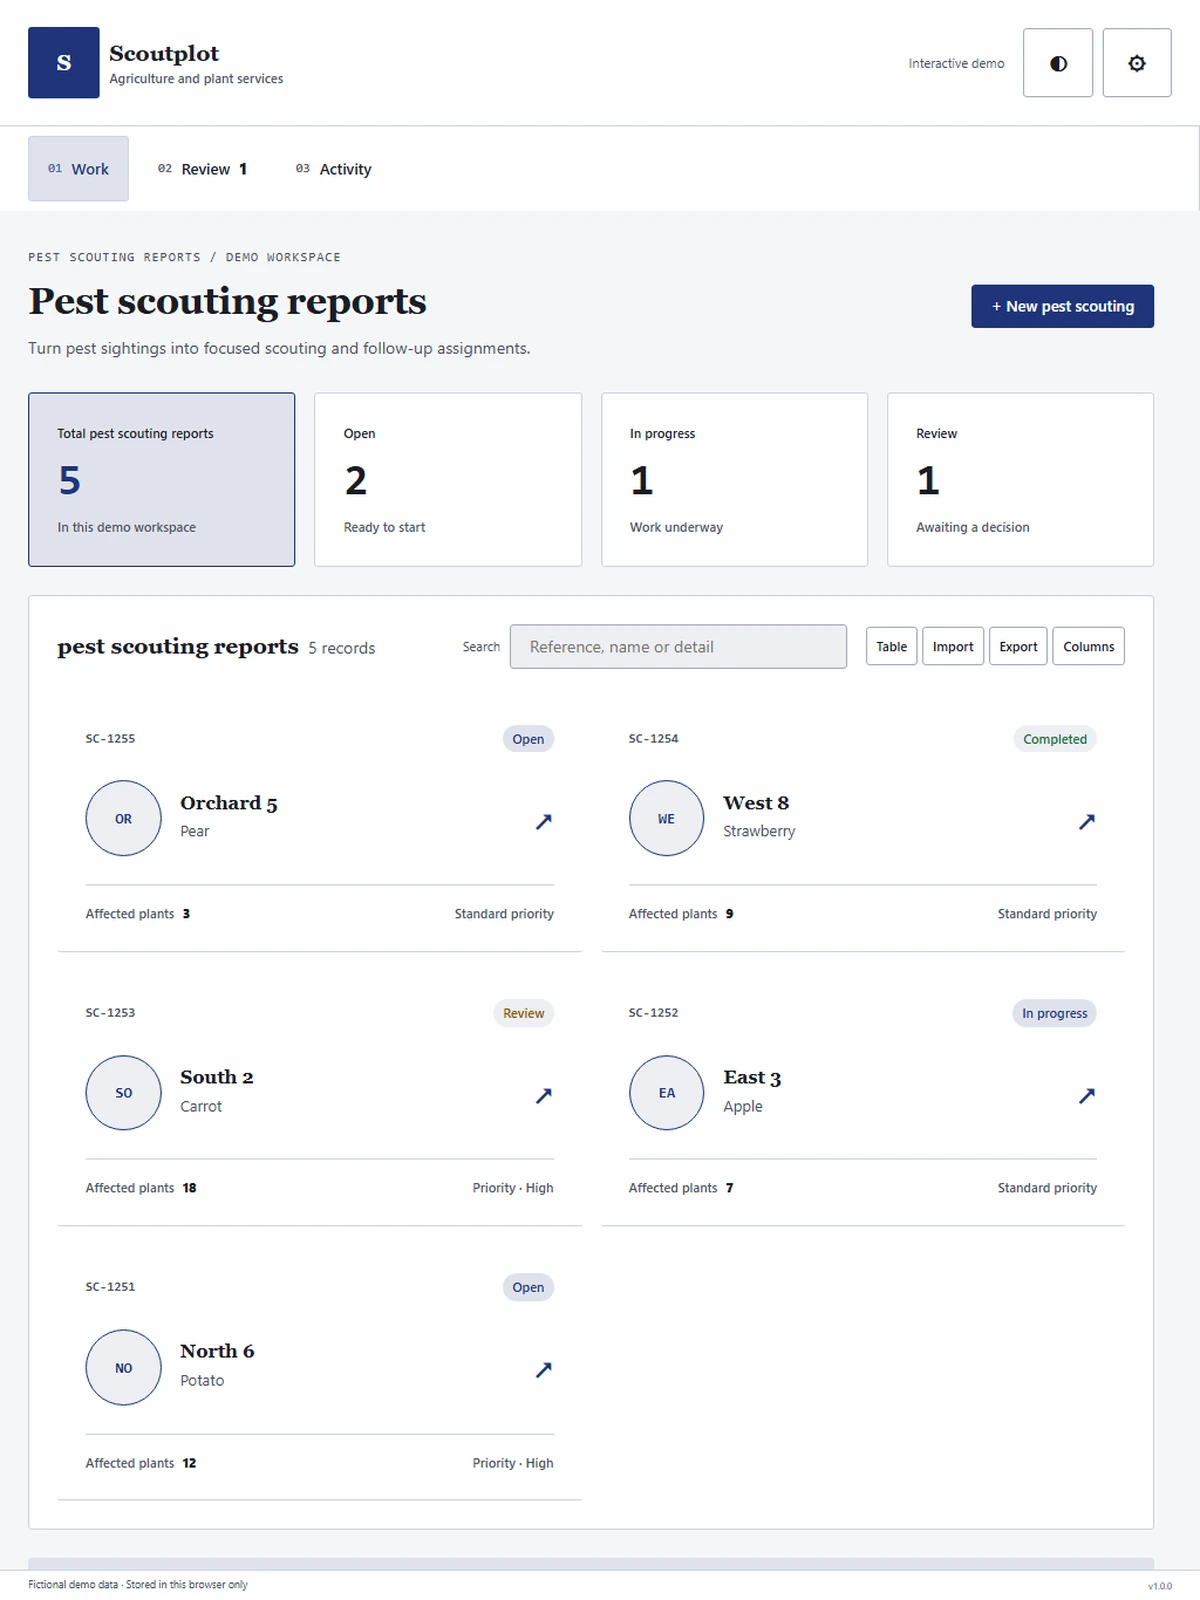Filter by Review stat card
This screenshot has height=1600, width=1200.
click(1020, 479)
